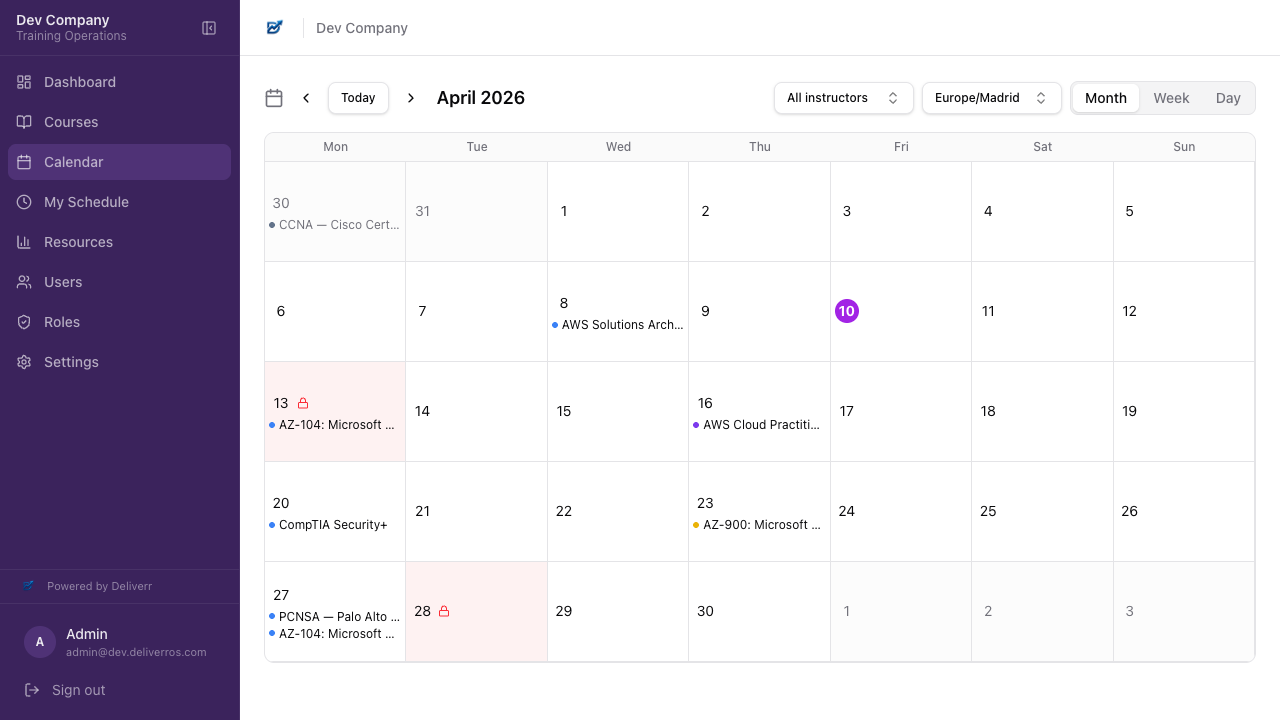Click the Resources bar chart icon
Image resolution: width=1280 pixels, height=720 pixels.
tap(24, 242)
